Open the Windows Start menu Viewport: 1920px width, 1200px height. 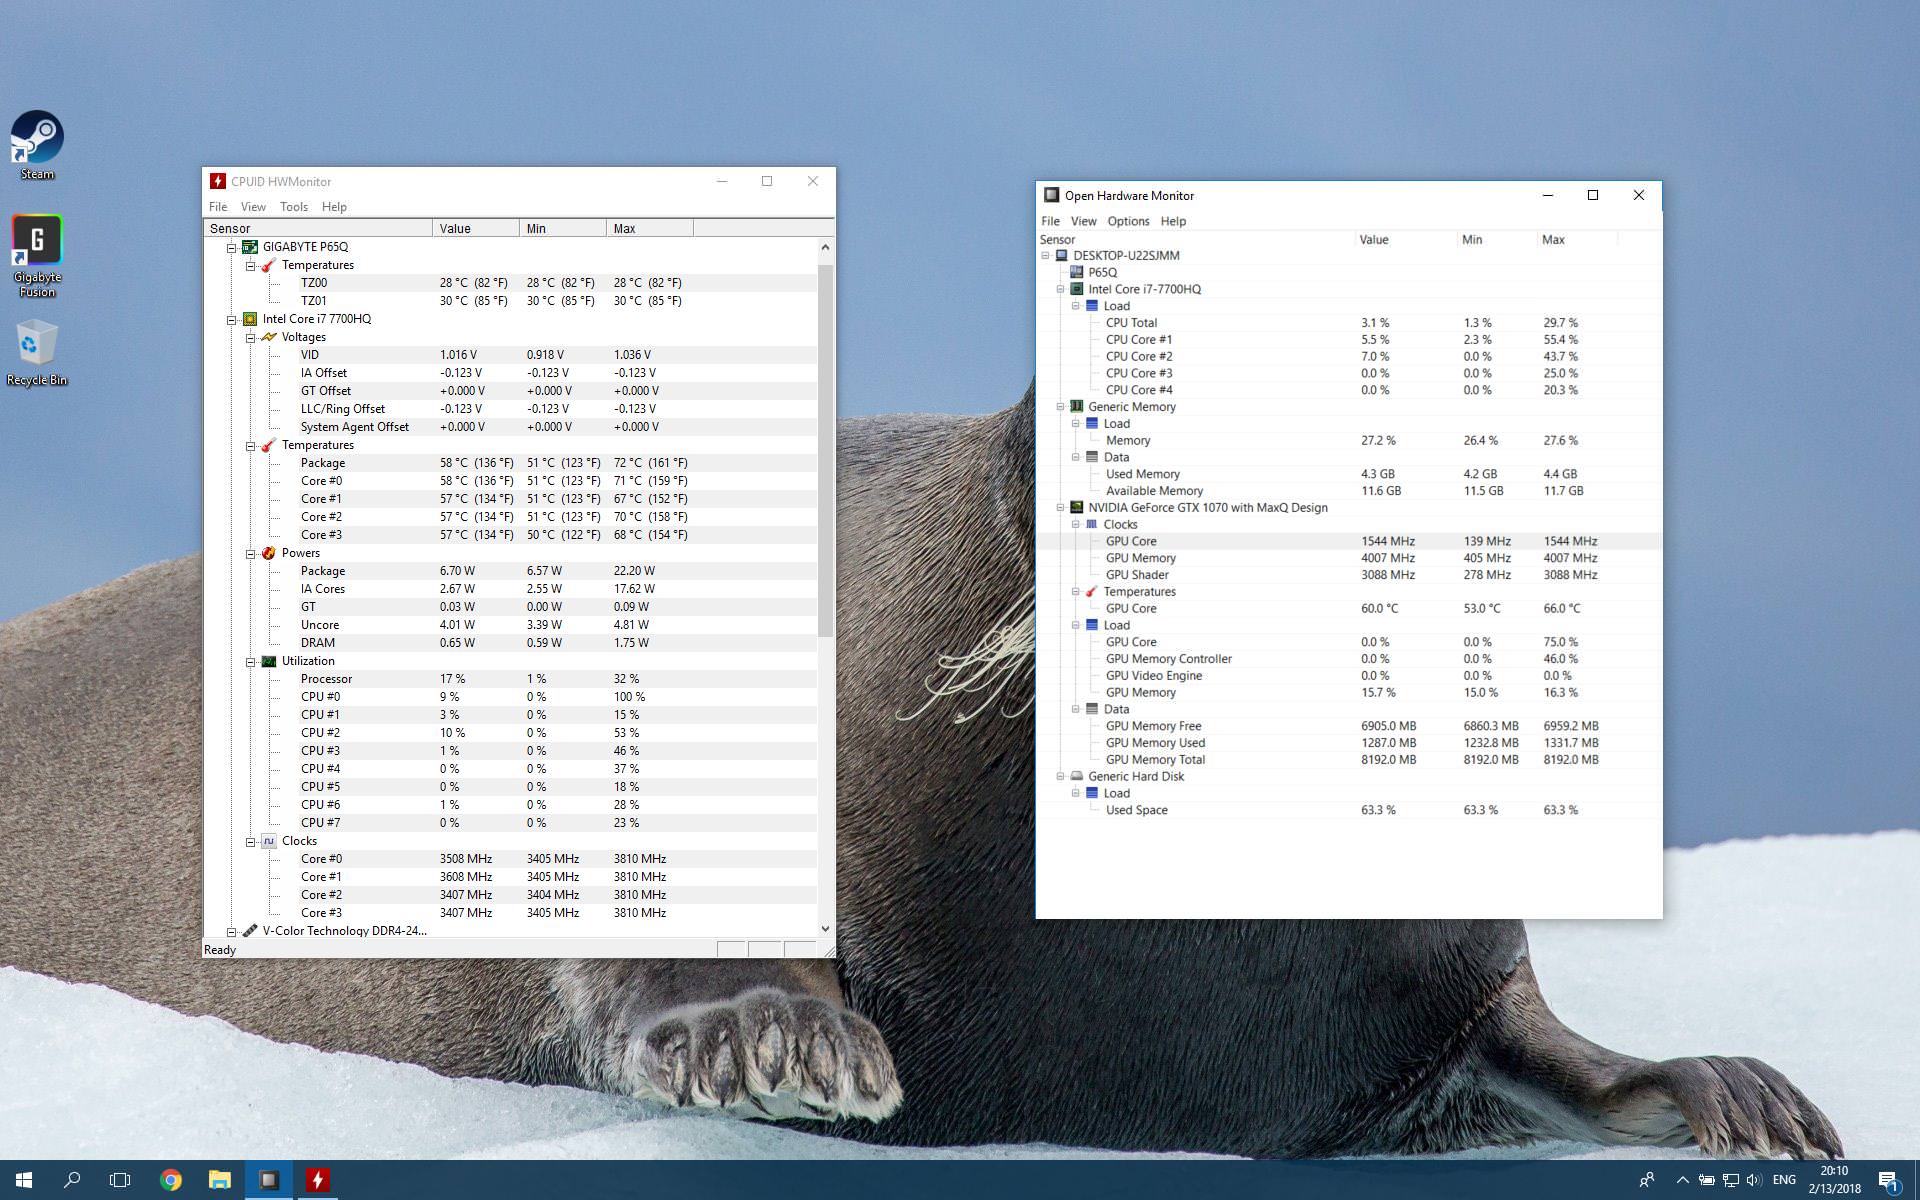pyautogui.click(x=24, y=1180)
